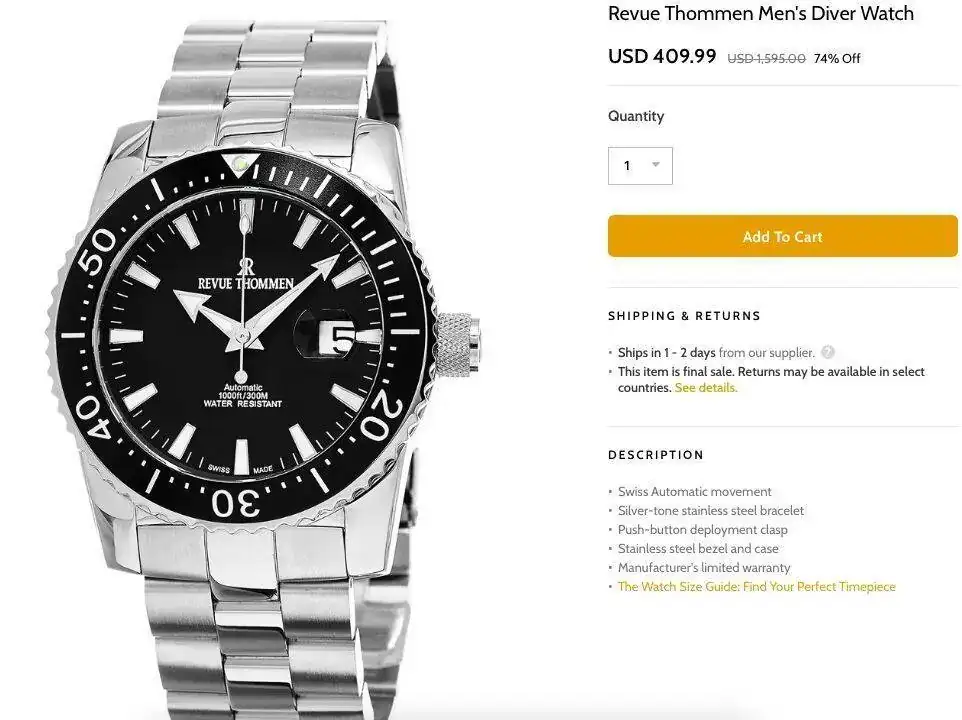The height and width of the screenshot is (720, 962).
Task: Open the Quantity dropdown
Action: coord(640,166)
